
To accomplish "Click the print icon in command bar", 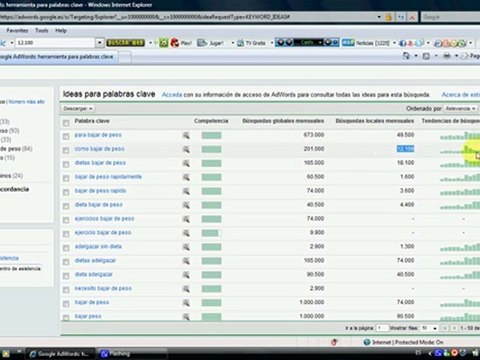I will [447, 56].
